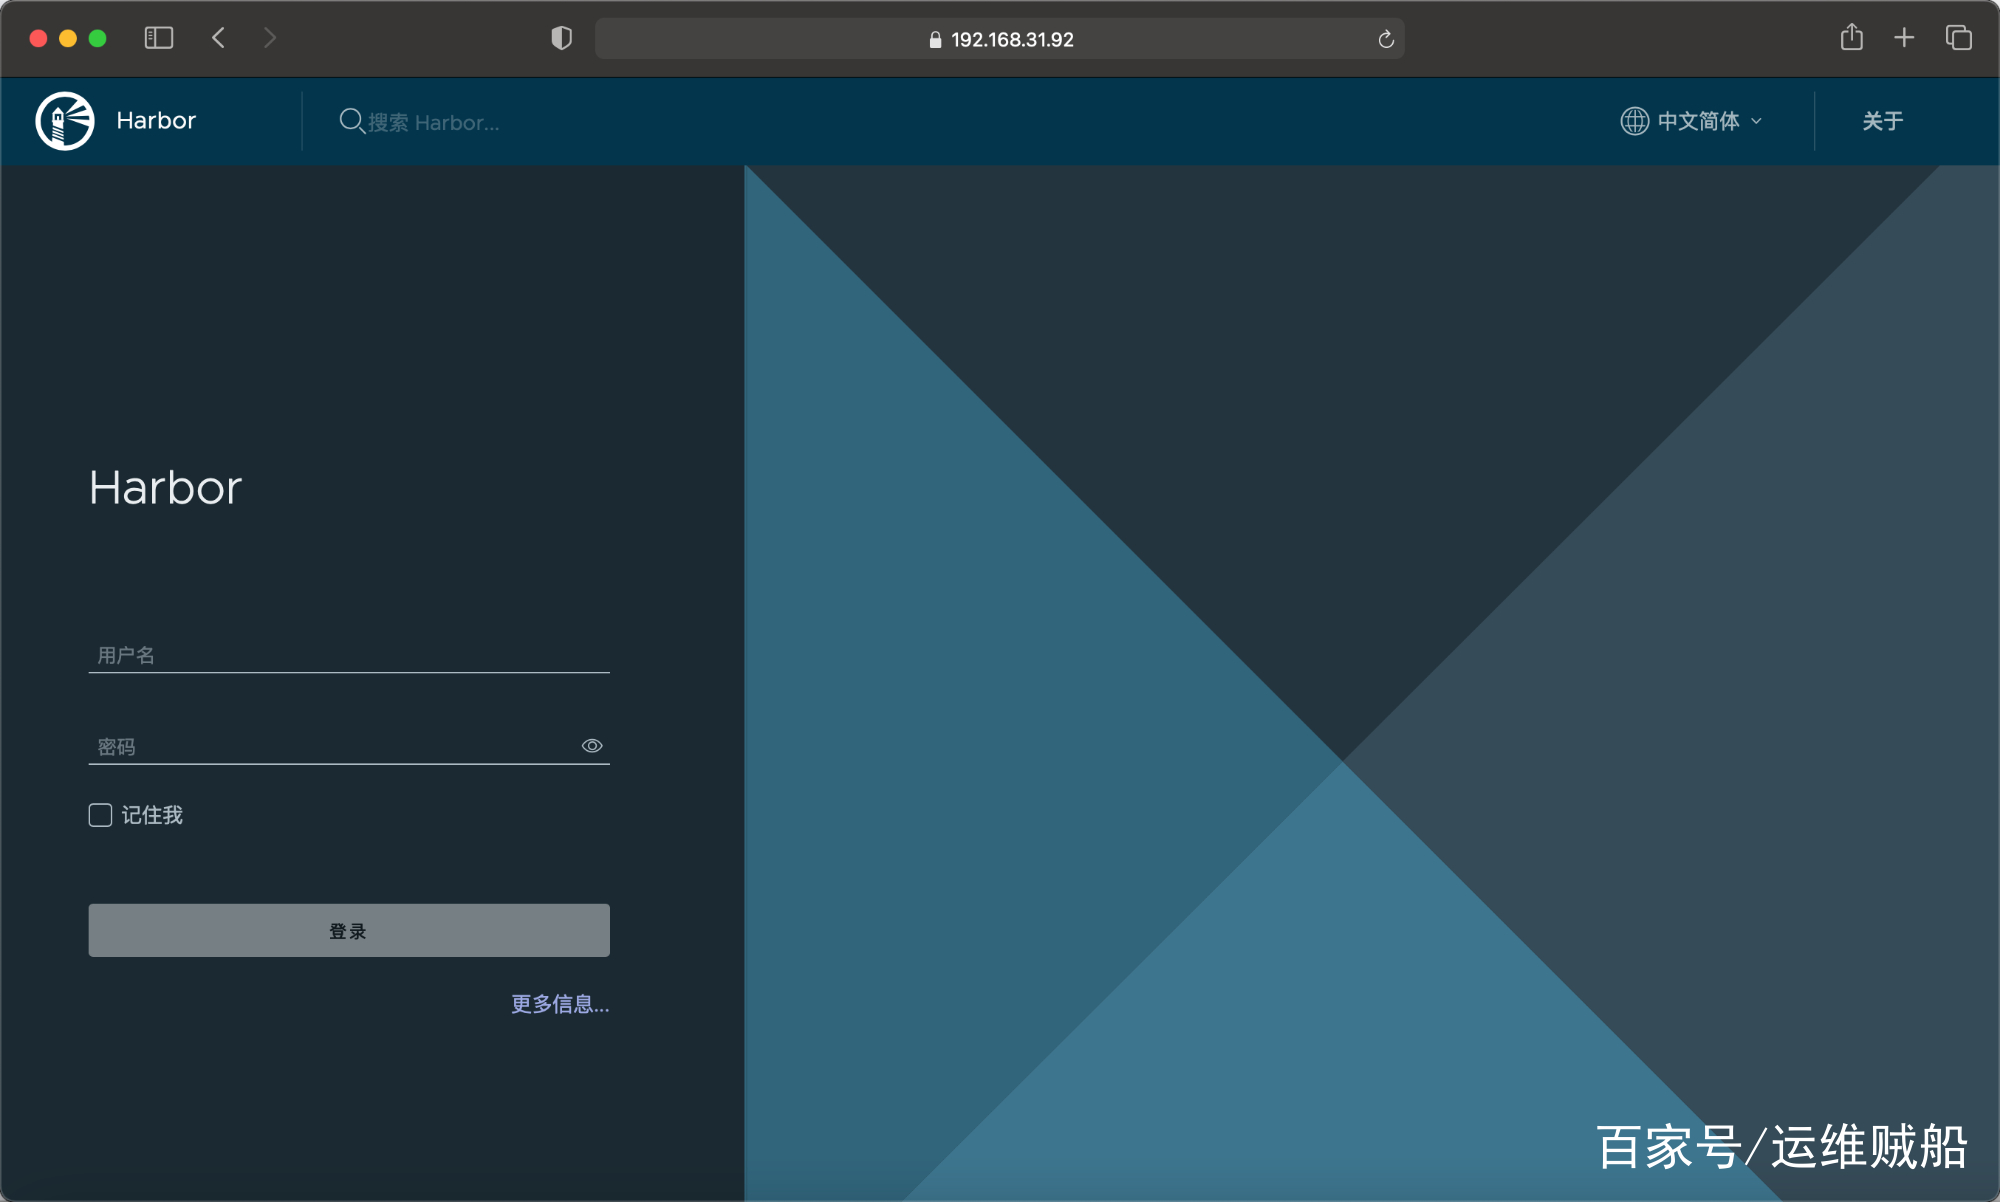Viewport: 2000px width, 1202px height.
Task: Click the globe language icon
Action: coord(1634,121)
